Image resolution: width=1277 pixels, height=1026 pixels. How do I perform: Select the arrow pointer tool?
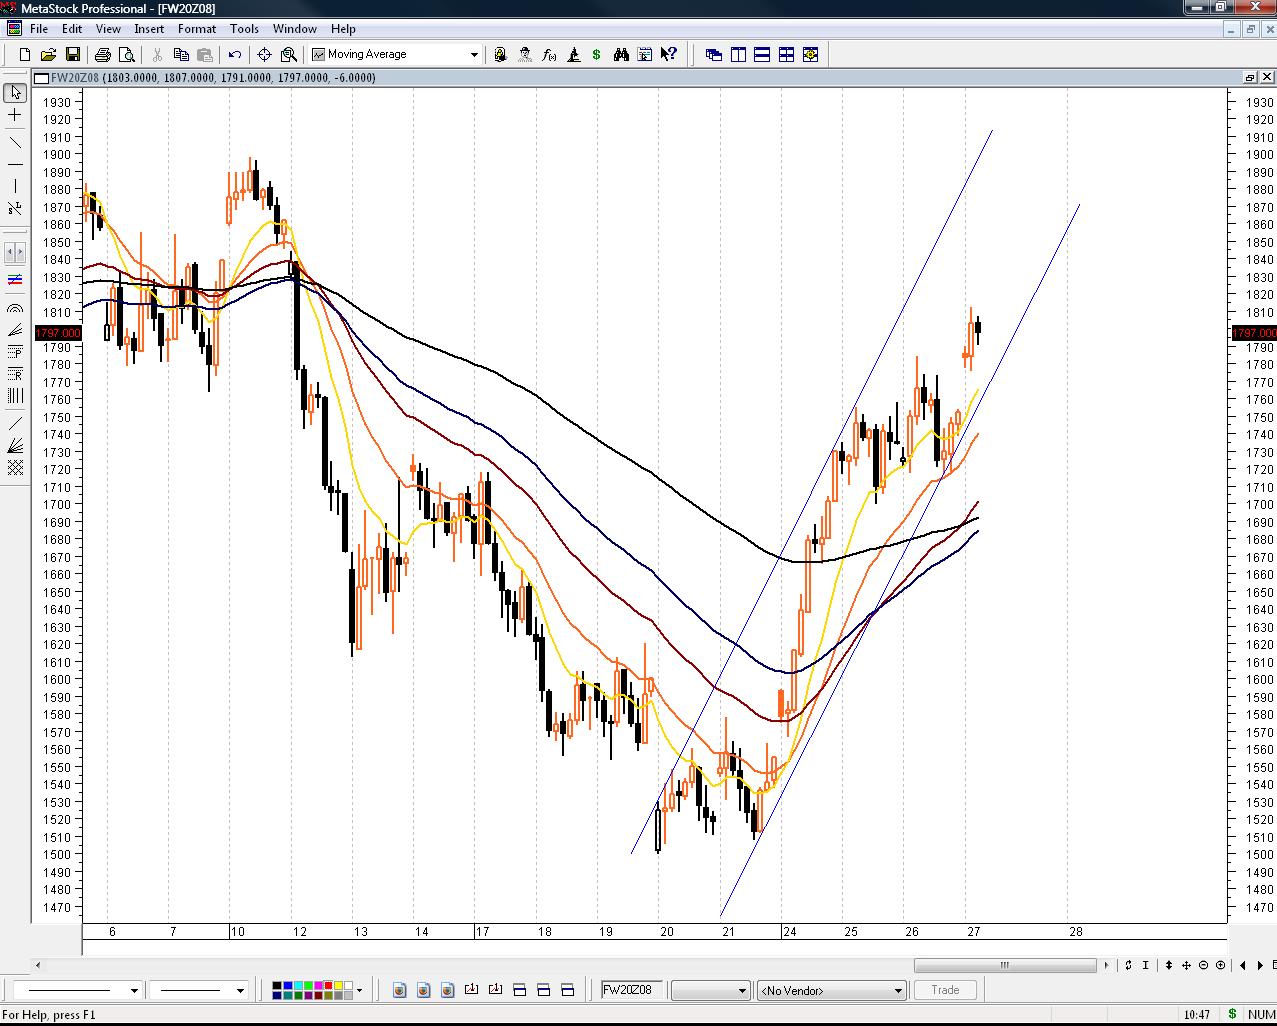15,92
